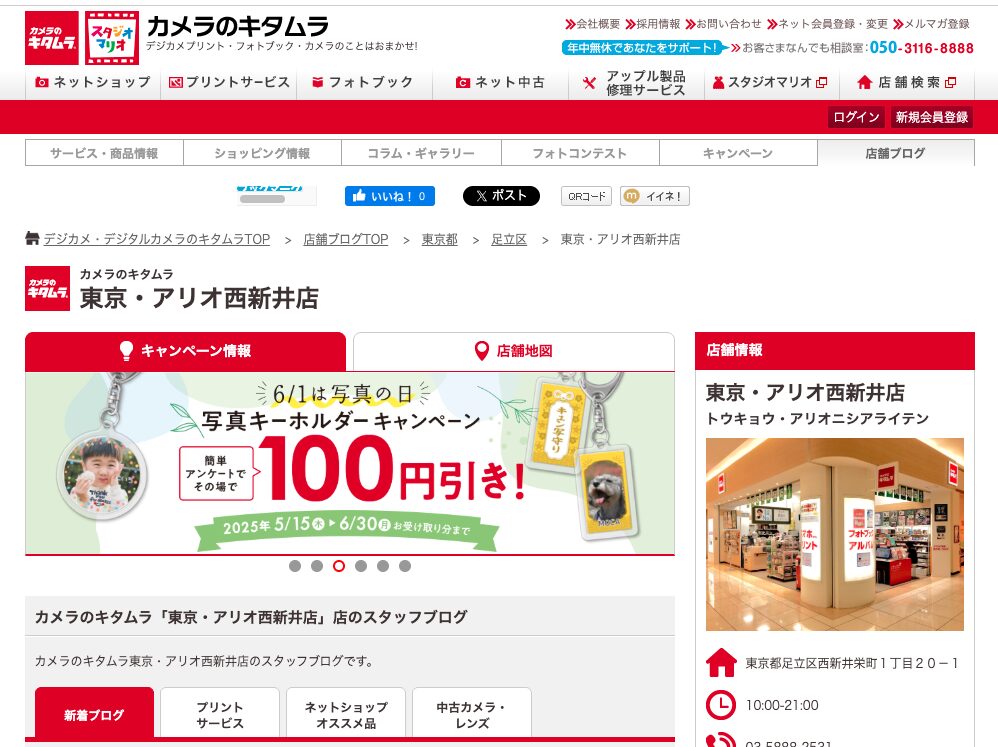Click store logo beside 東京・アリオ西新井店 heading
The image size is (998, 747).
tap(47, 288)
